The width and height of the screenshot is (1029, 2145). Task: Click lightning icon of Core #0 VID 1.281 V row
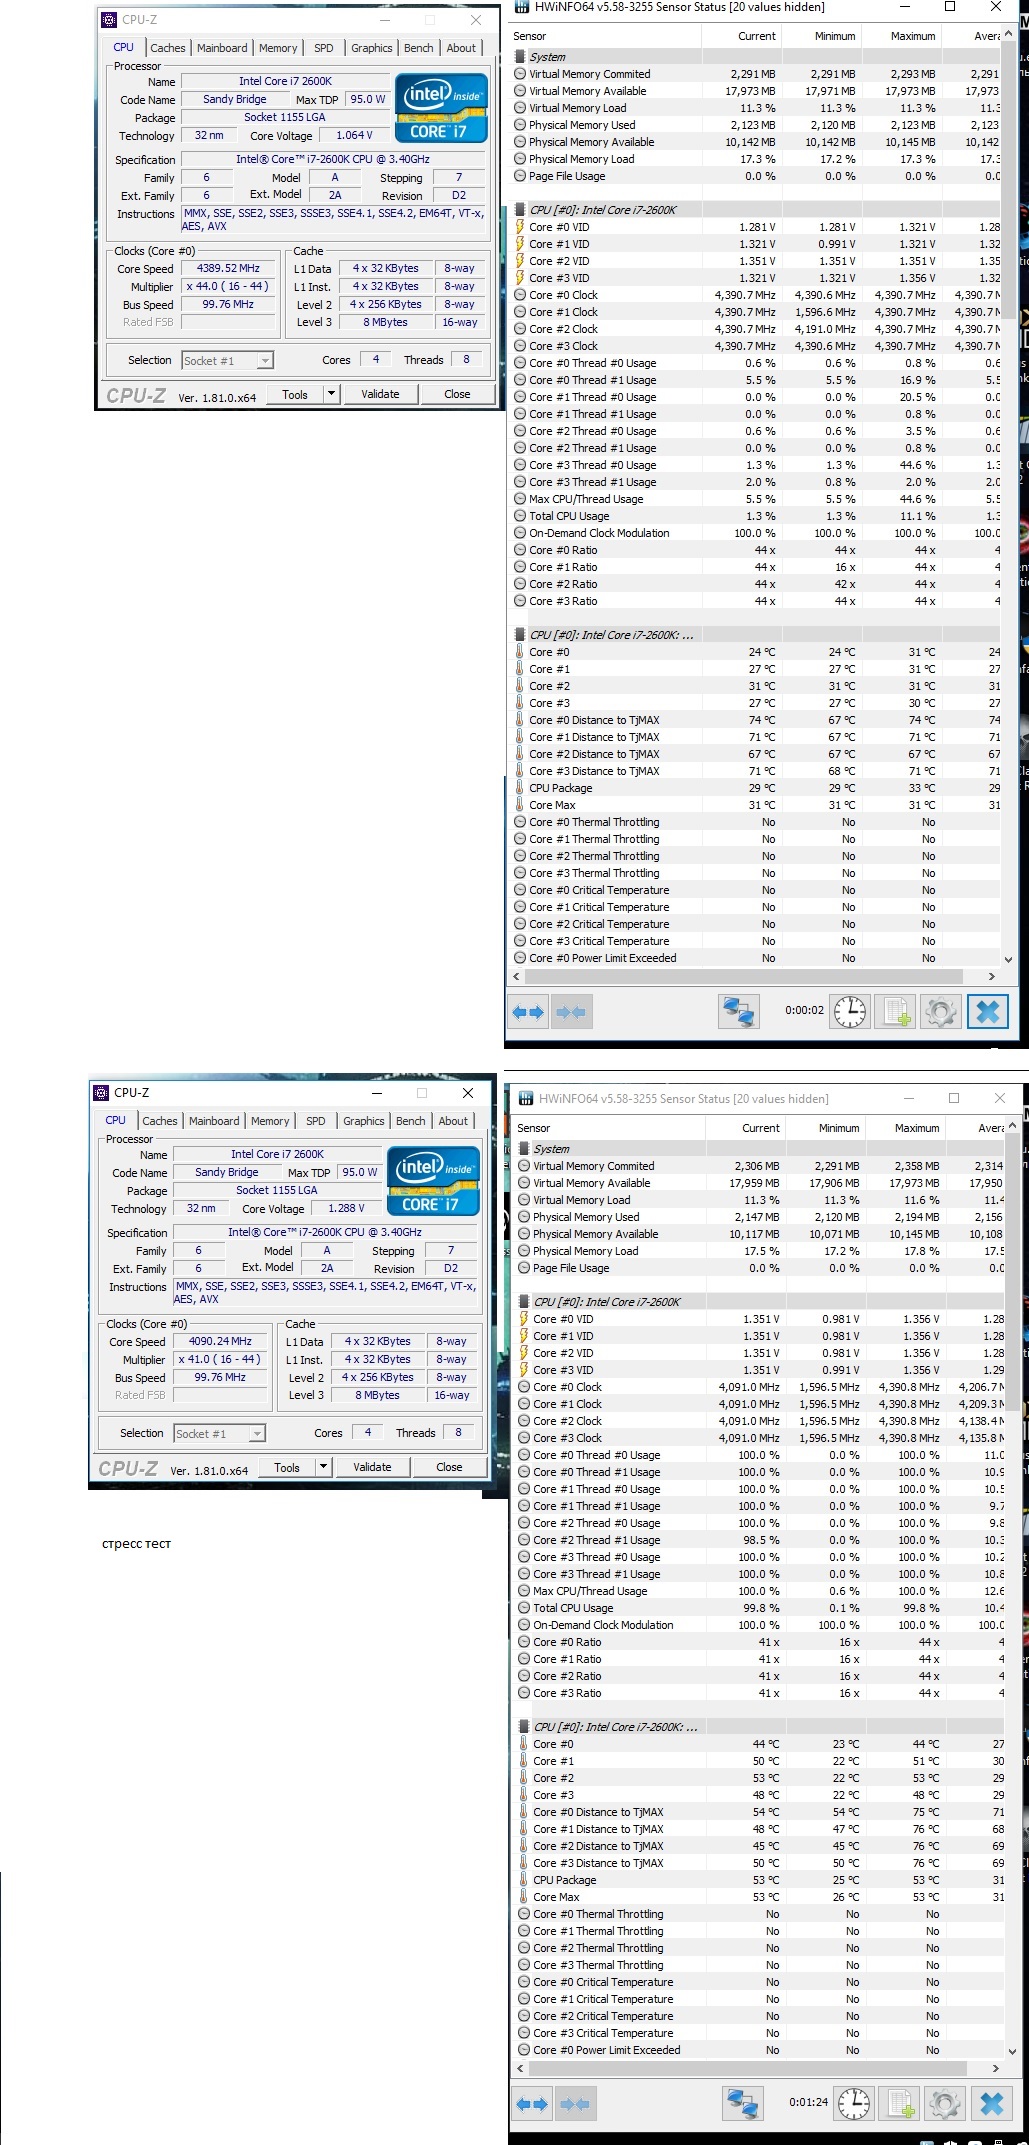(x=520, y=227)
